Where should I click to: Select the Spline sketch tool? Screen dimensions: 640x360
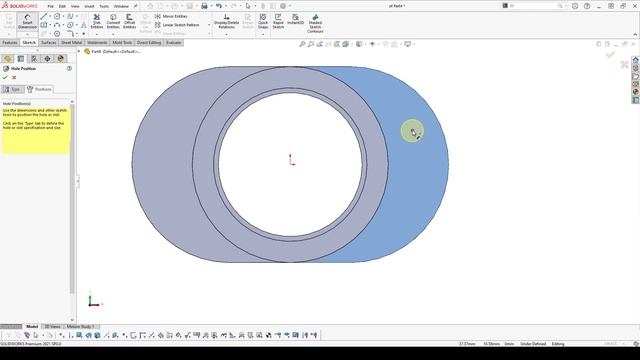[70, 16]
